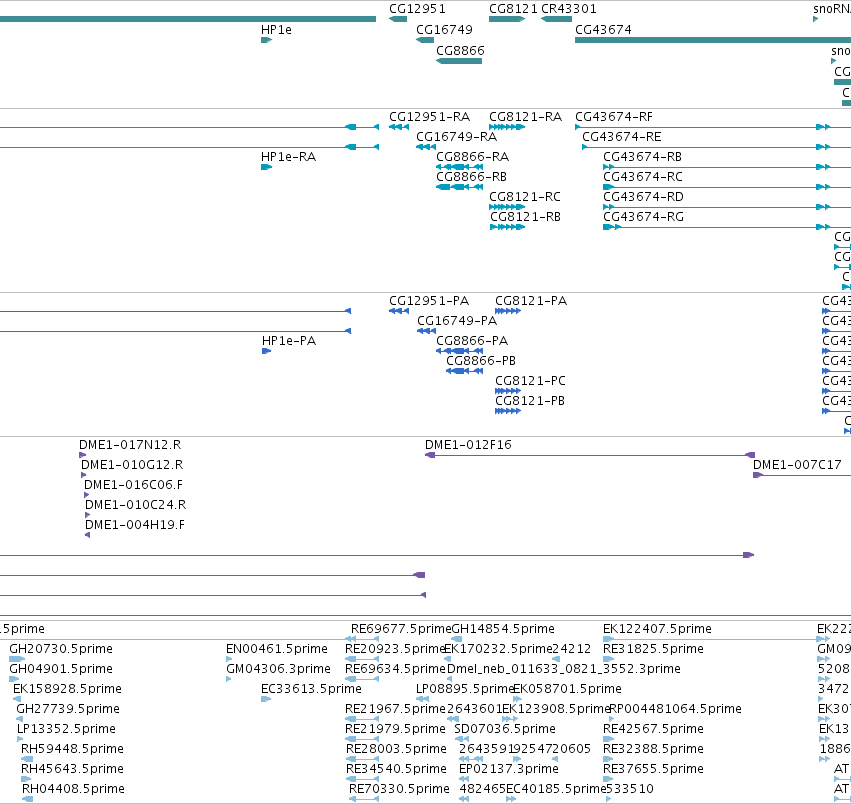This screenshot has width=851, height=804.
Task: Select EST RE32388.5prime
Action: 653,749
